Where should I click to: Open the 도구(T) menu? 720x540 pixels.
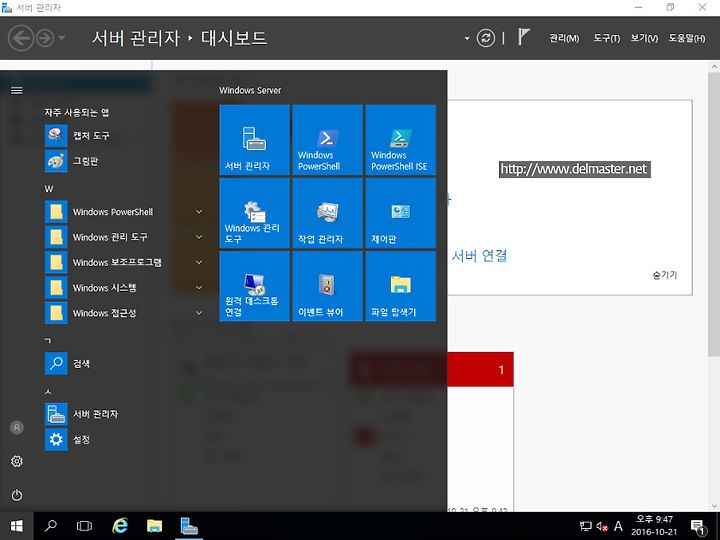click(607, 39)
